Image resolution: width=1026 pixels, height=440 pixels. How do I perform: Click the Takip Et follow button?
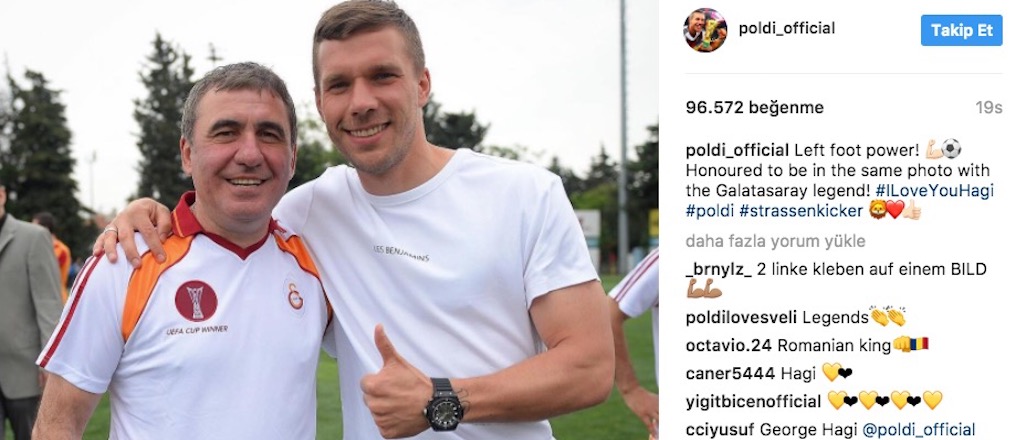961,30
